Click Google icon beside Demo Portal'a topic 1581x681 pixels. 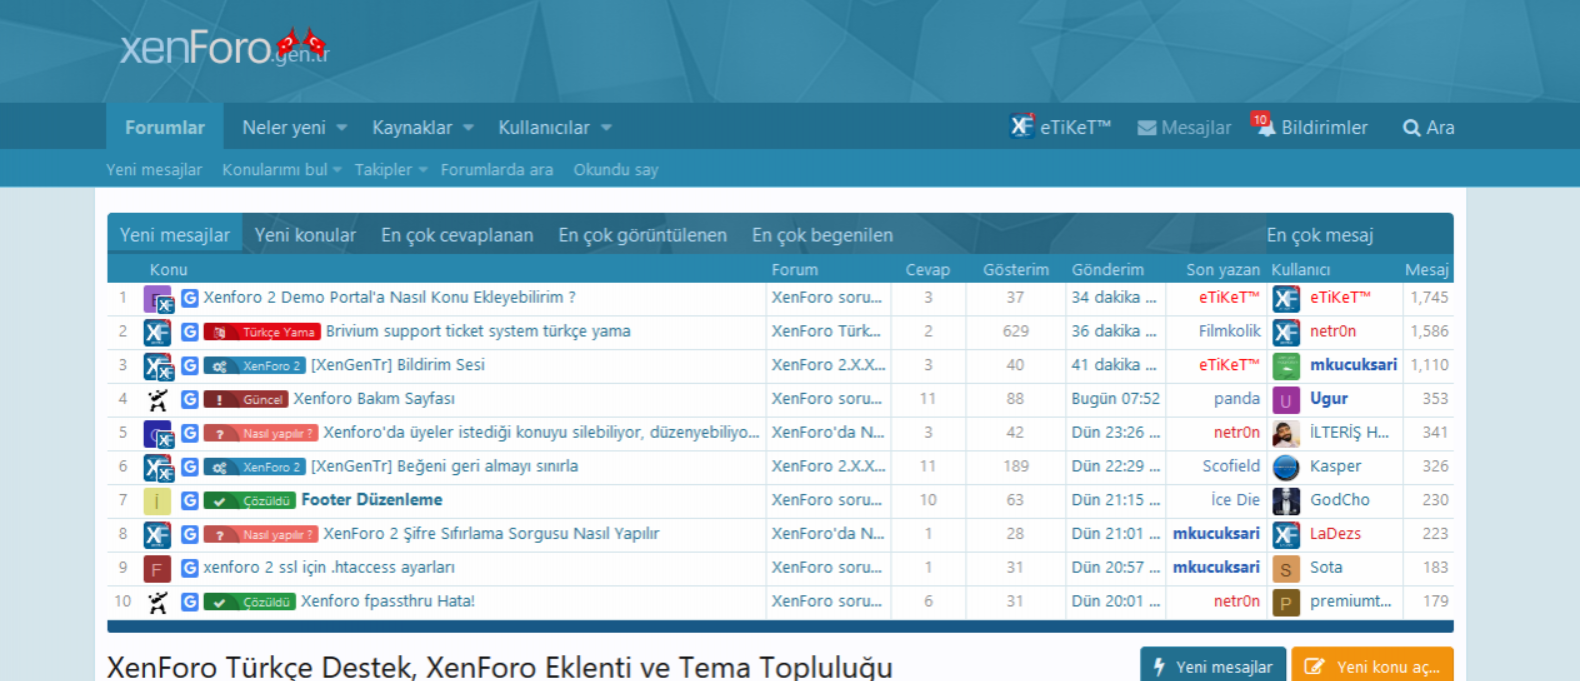[x=189, y=297]
